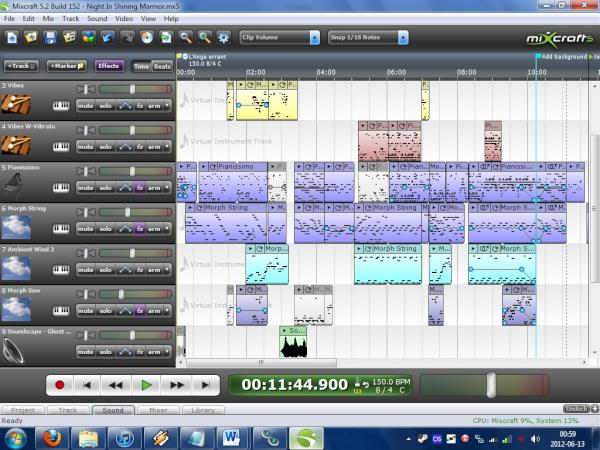Click the L'Ange errant timeline marker
600x450 pixels.
[202, 57]
